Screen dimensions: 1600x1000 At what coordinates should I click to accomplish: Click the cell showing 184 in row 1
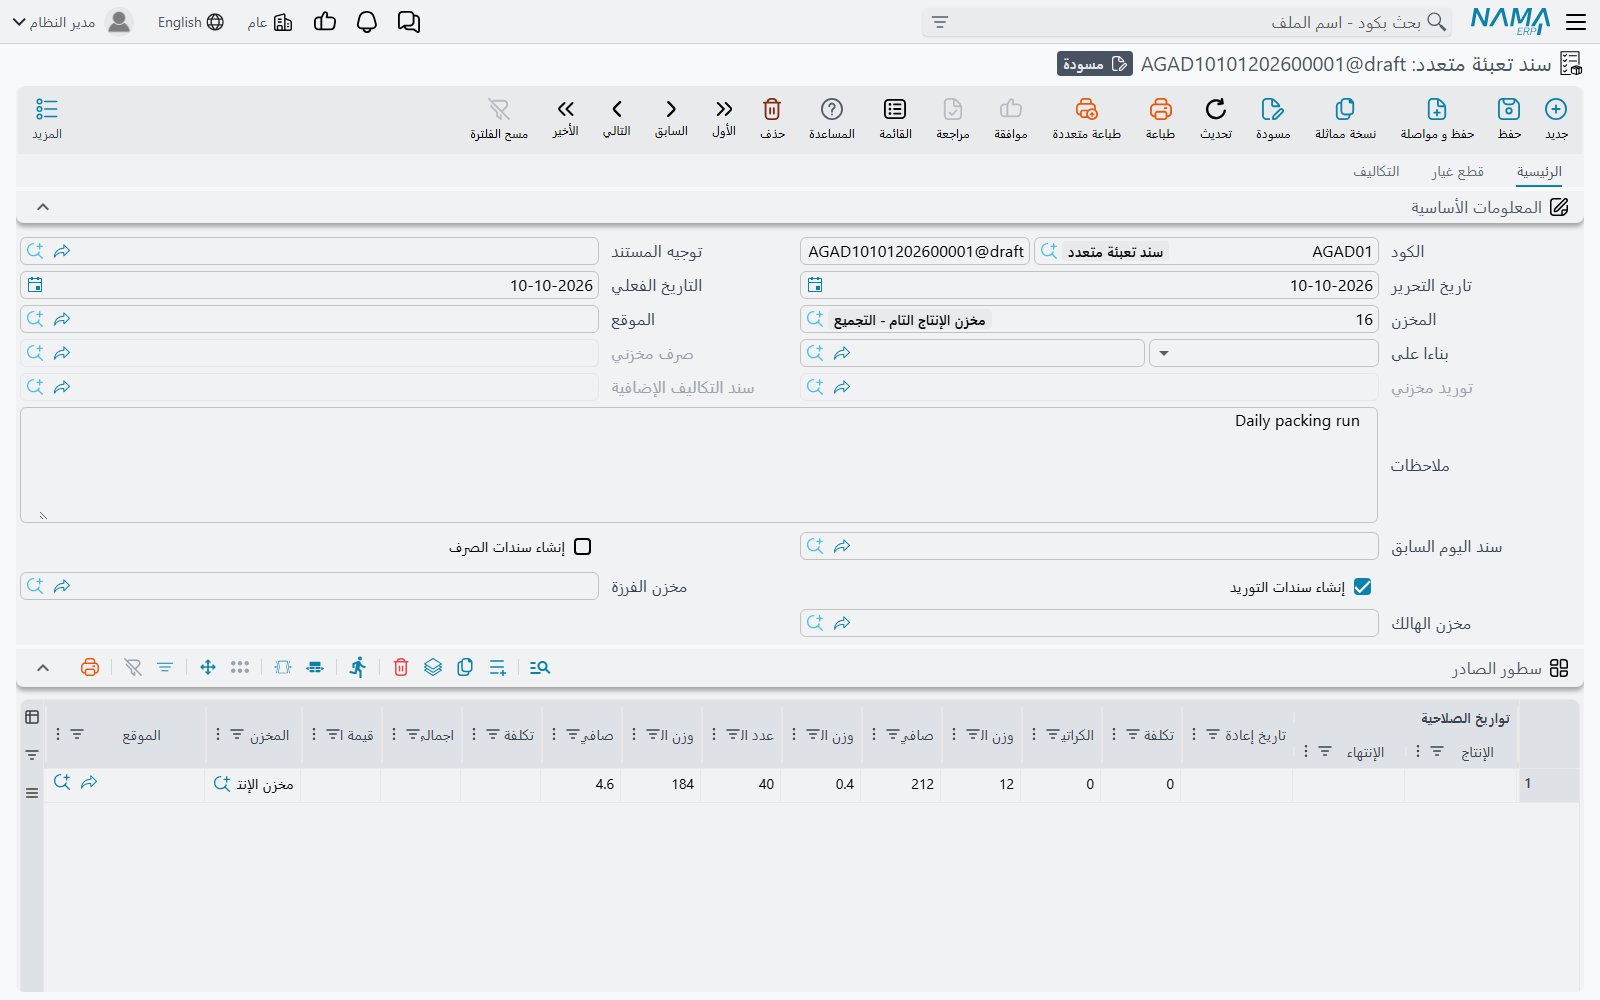[661, 784]
